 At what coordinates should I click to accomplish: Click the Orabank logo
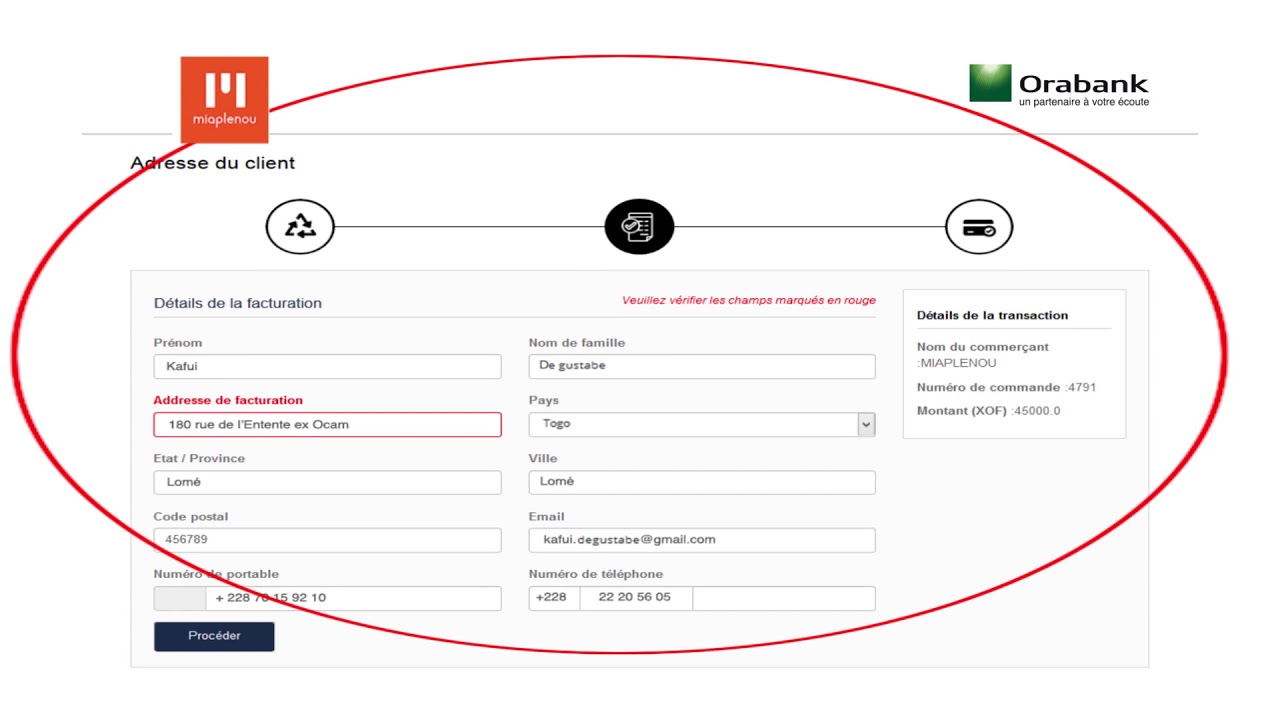tap(1059, 85)
